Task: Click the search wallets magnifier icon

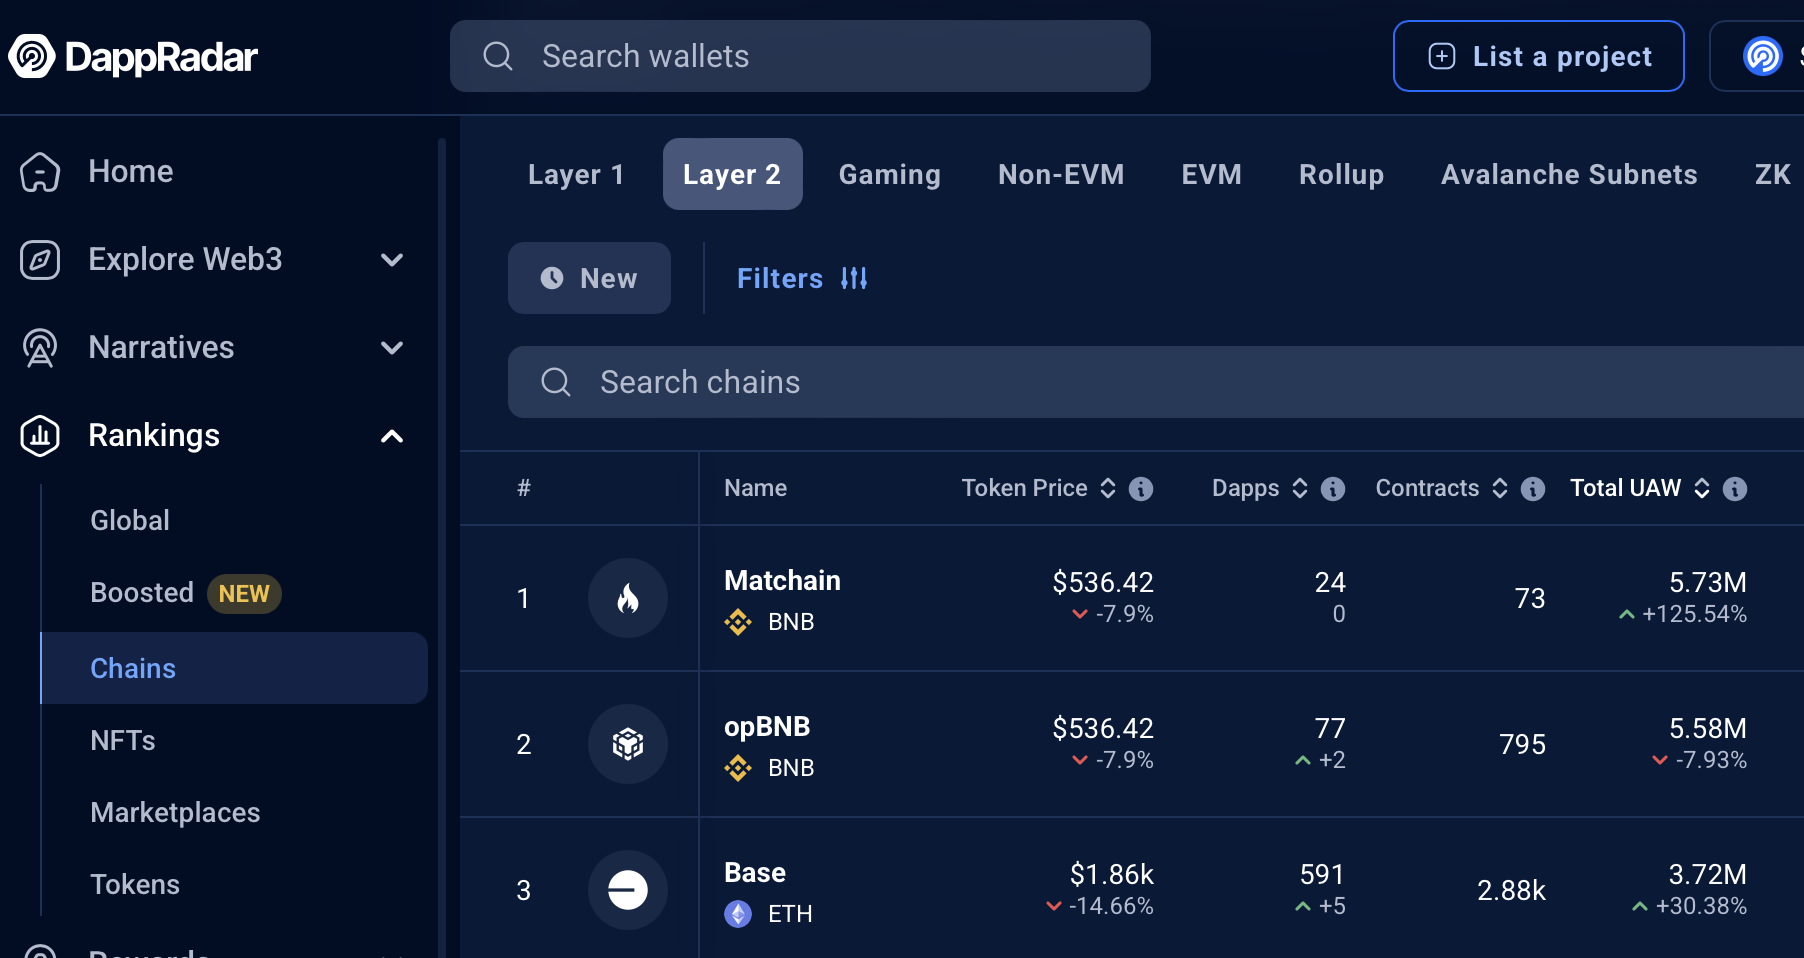Action: 498,56
